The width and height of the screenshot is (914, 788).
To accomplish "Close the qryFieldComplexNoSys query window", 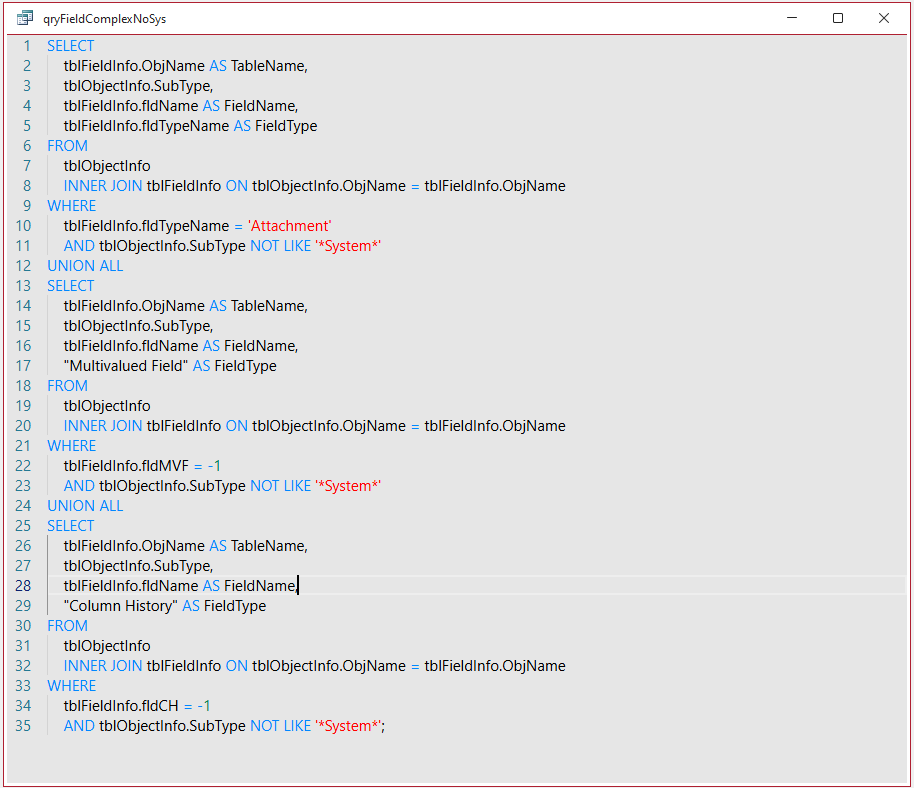I will pos(884,18).
